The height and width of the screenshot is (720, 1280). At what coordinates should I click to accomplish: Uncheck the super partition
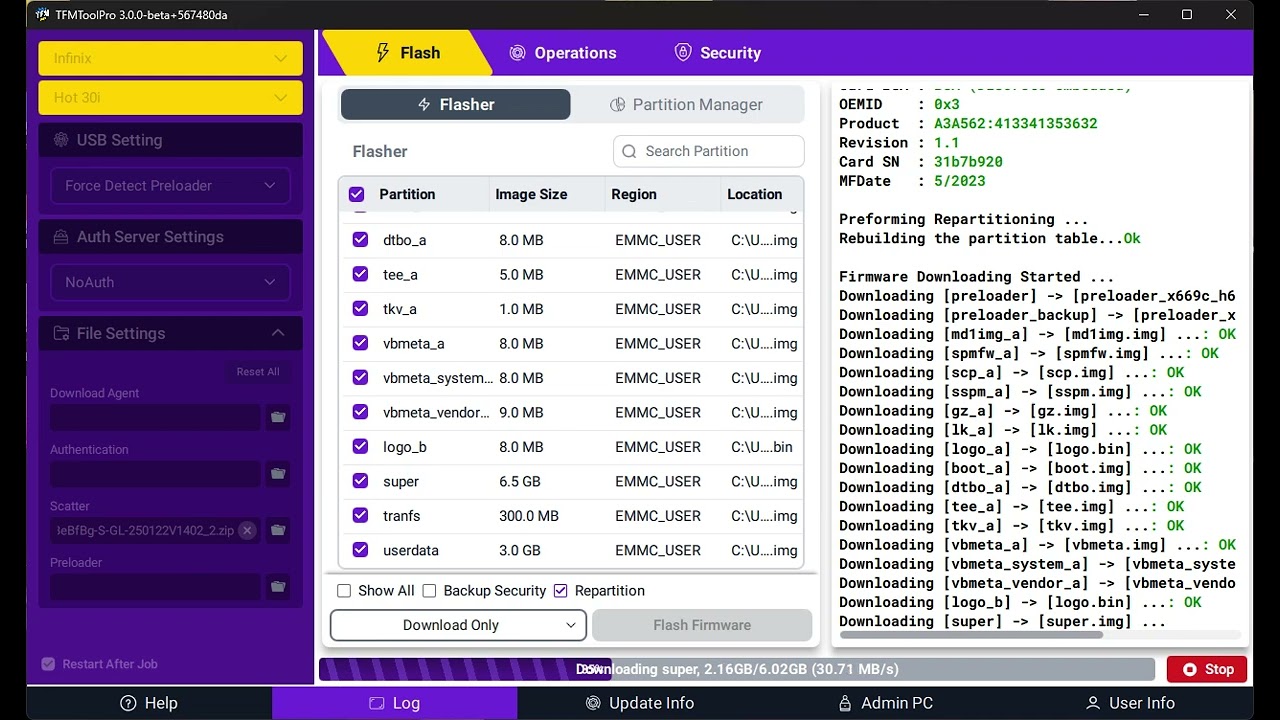360,481
